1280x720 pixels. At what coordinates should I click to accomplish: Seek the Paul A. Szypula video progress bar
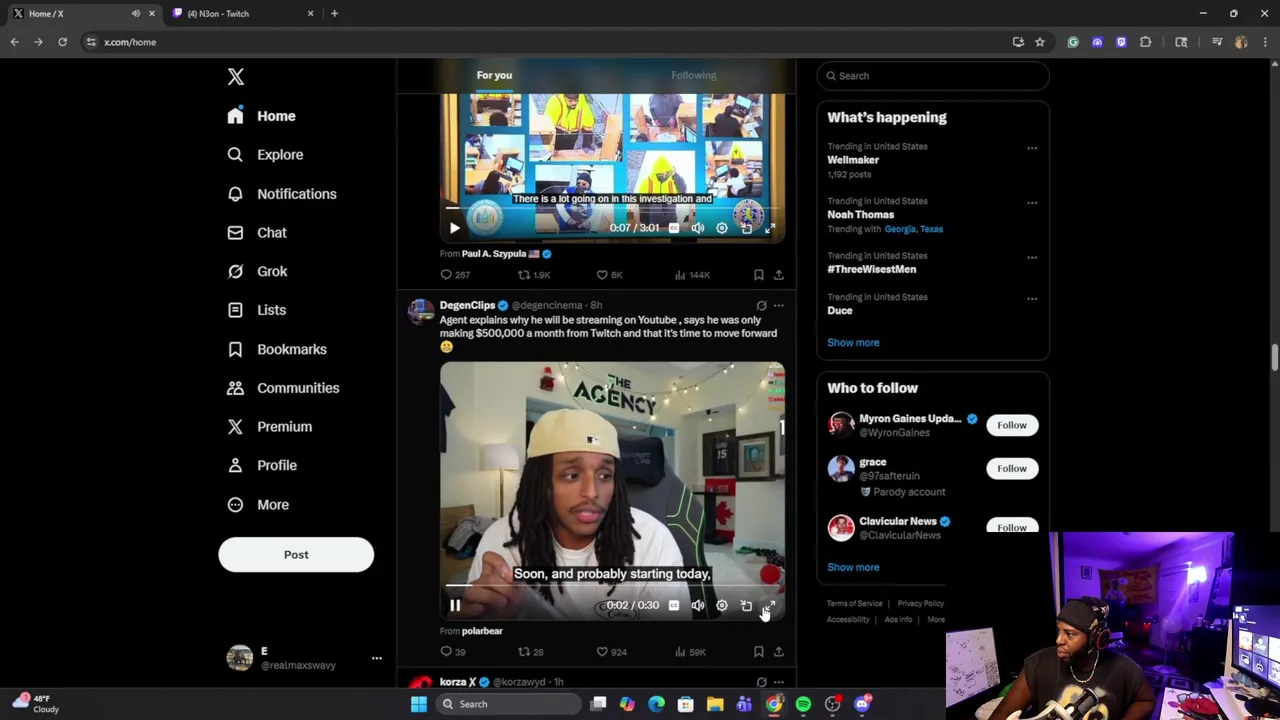(612, 208)
